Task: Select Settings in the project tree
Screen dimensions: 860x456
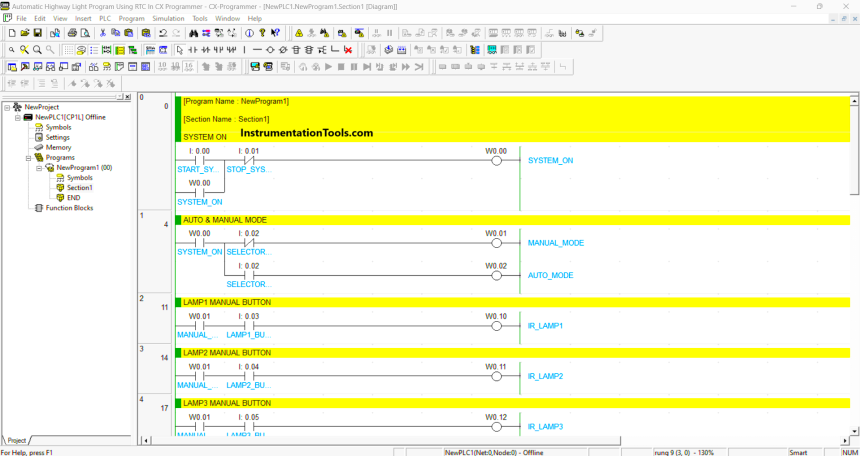Action: point(58,138)
